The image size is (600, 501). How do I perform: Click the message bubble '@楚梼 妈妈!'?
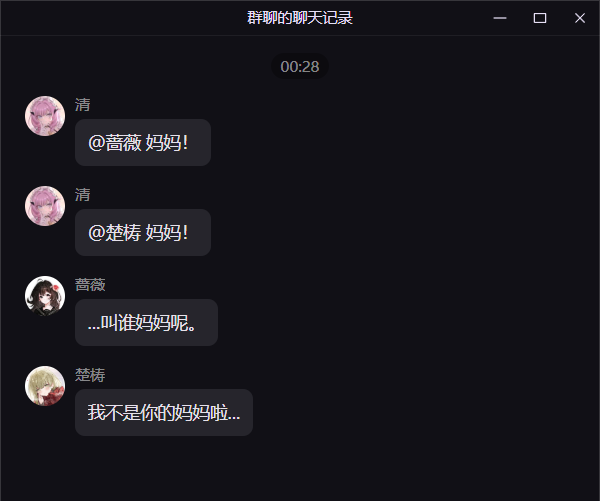click(143, 232)
